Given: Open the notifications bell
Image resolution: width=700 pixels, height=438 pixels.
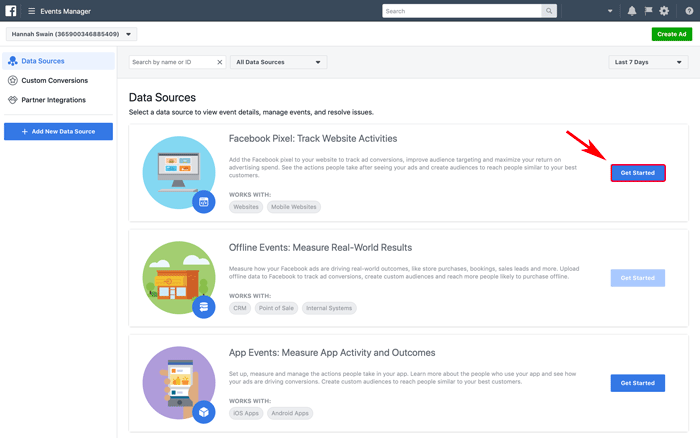Looking at the screenshot, I should (632, 11).
